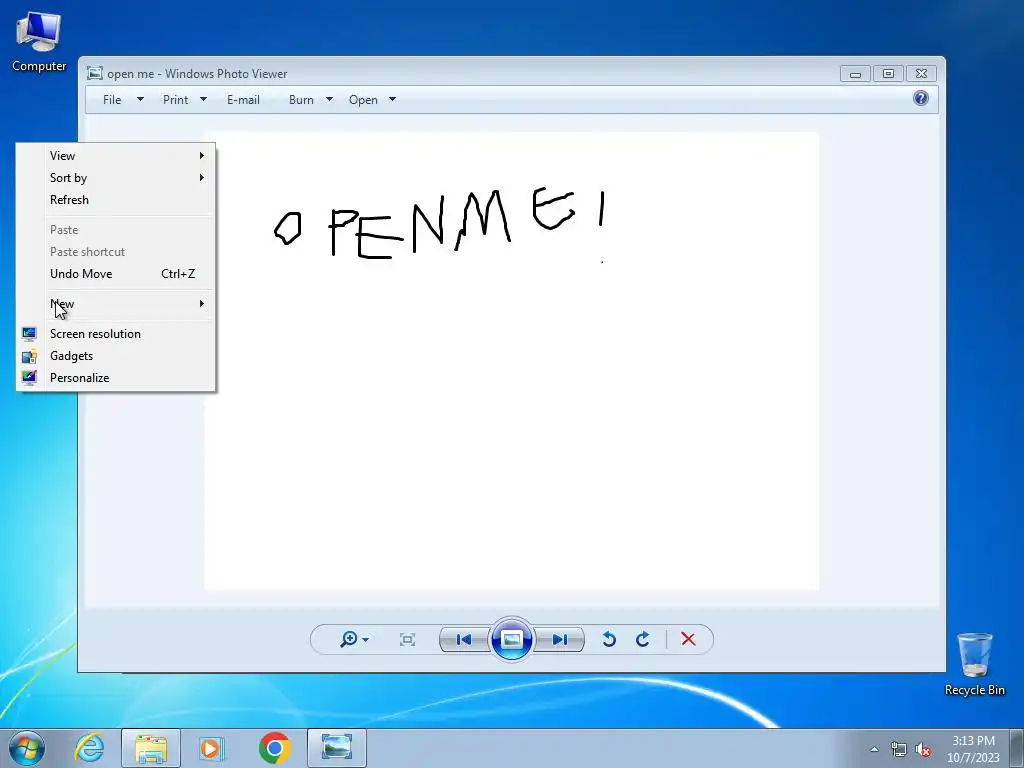The width and height of the screenshot is (1024, 768).
Task: Delete the photo with red X
Action: pos(688,639)
